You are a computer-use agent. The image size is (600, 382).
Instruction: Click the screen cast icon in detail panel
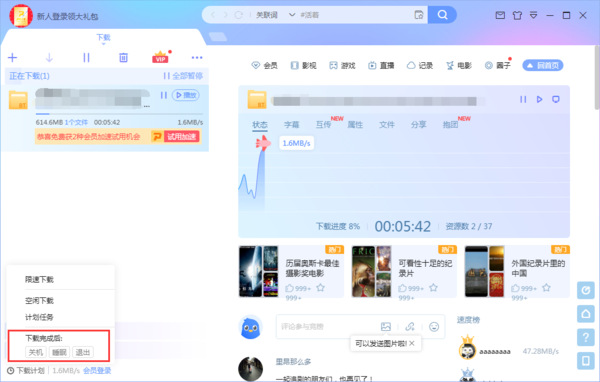tap(556, 100)
